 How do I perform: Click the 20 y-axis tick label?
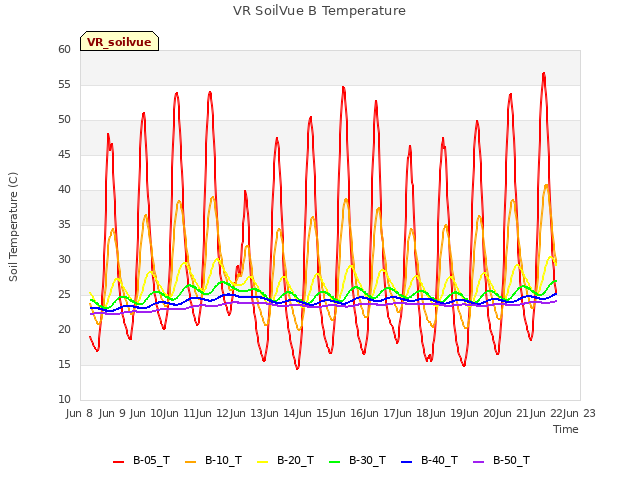[64, 329]
